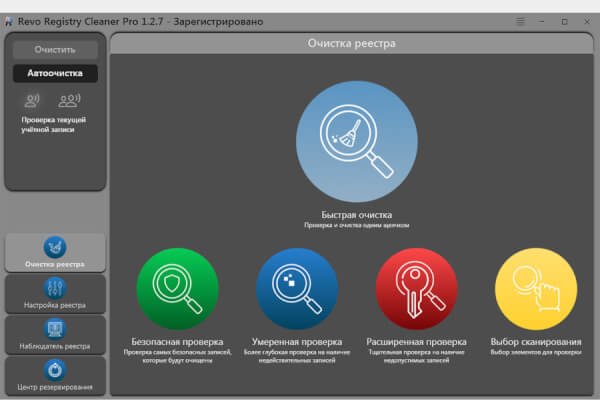
Task: Minimize the Revo Registry Cleaner window
Action: tap(541, 21)
